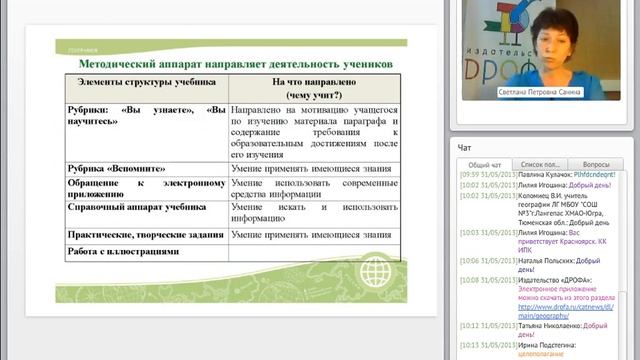Click Павлина Кулачок chat message

coord(537,175)
